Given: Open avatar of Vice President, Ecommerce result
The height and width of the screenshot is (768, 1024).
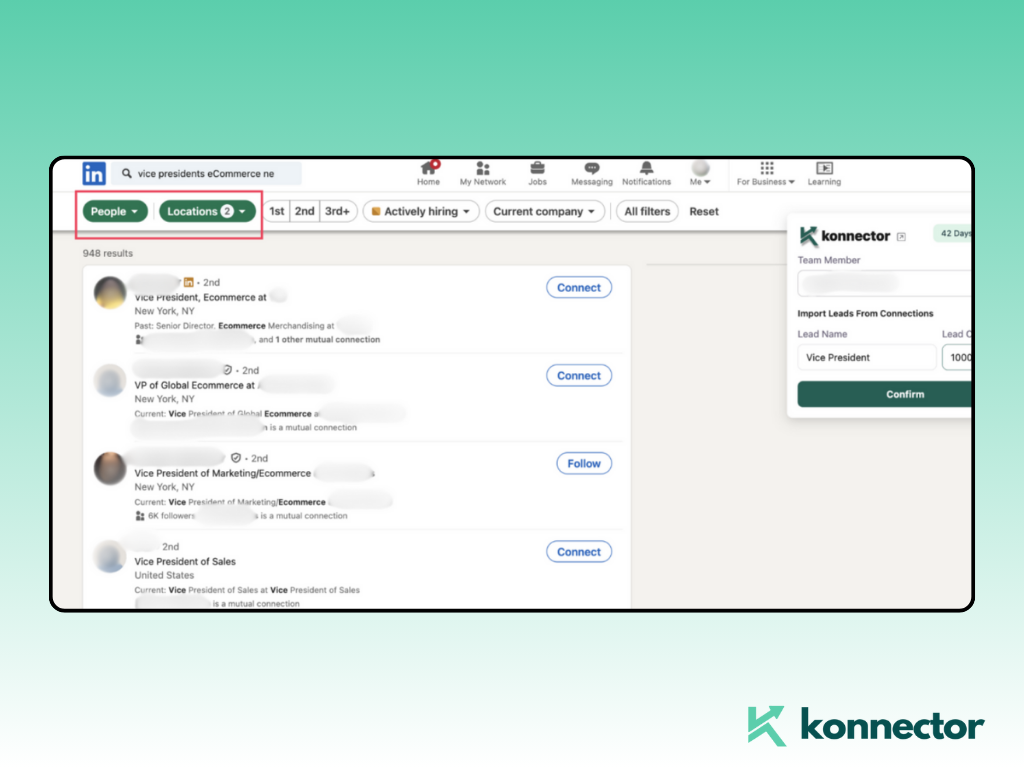Looking at the screenshot, I should coord(110,293).
